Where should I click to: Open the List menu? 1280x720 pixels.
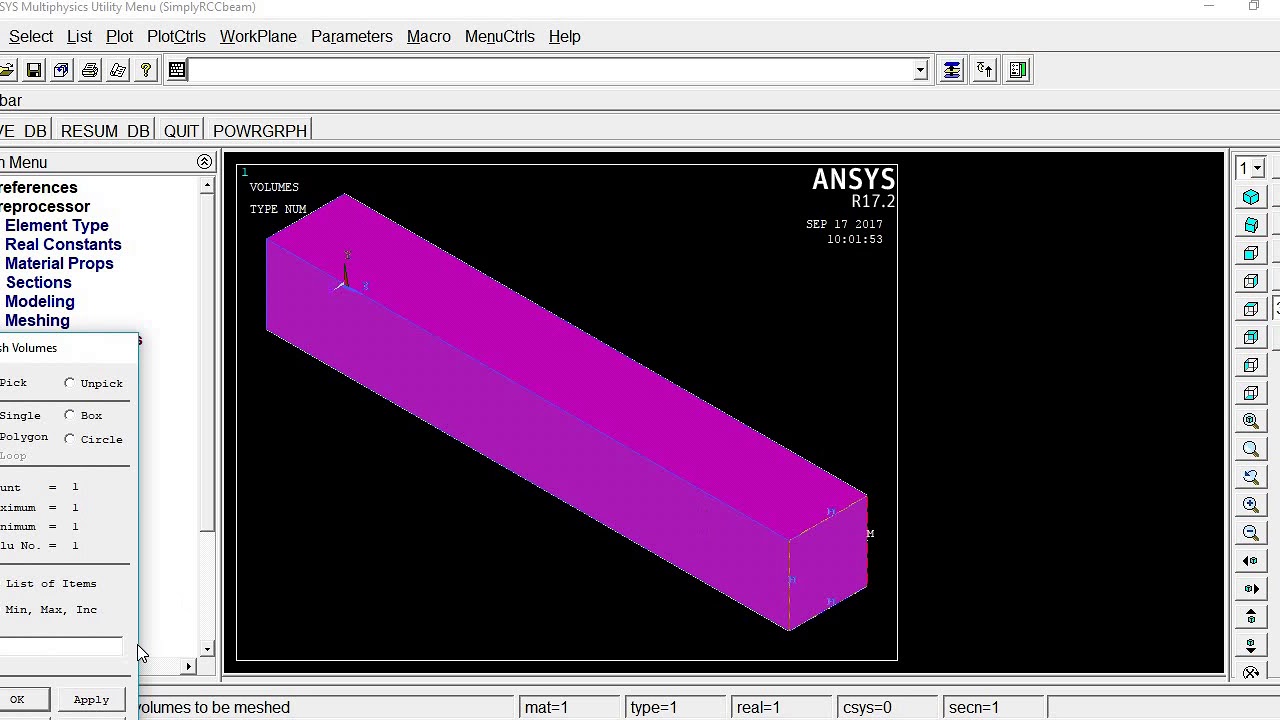pyautogui.click(x=79, y=36)
